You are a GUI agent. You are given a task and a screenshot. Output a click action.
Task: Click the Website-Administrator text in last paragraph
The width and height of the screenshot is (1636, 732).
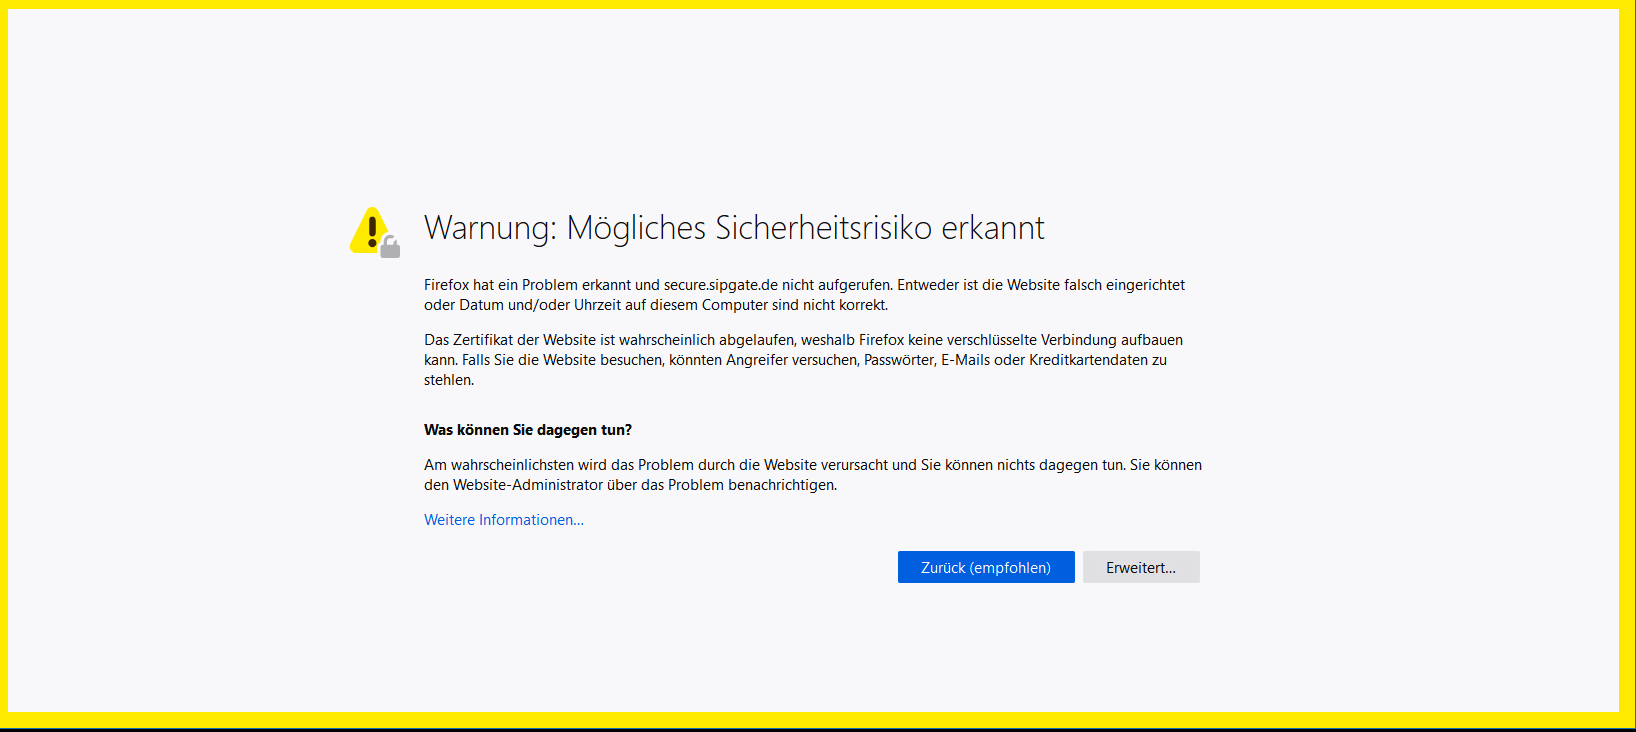(x=527, y=485)
